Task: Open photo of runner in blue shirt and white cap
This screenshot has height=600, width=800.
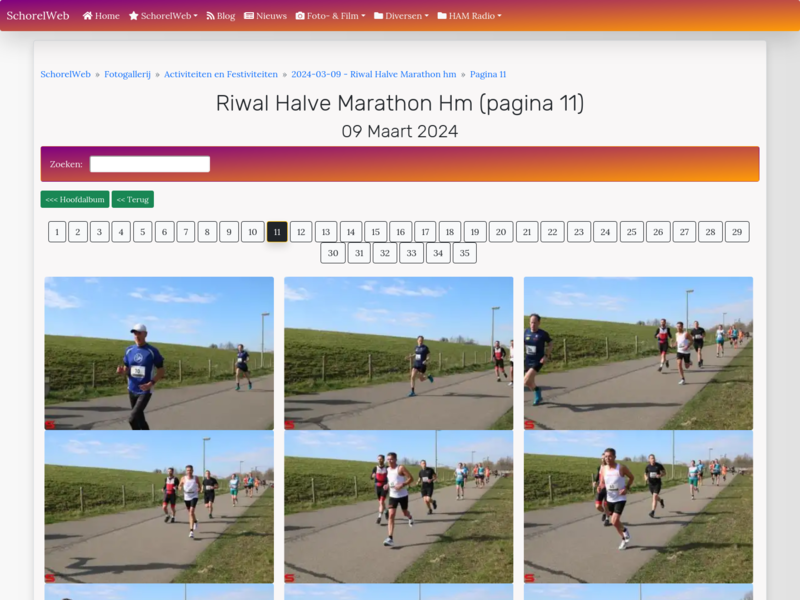Action: coord(159,353)
